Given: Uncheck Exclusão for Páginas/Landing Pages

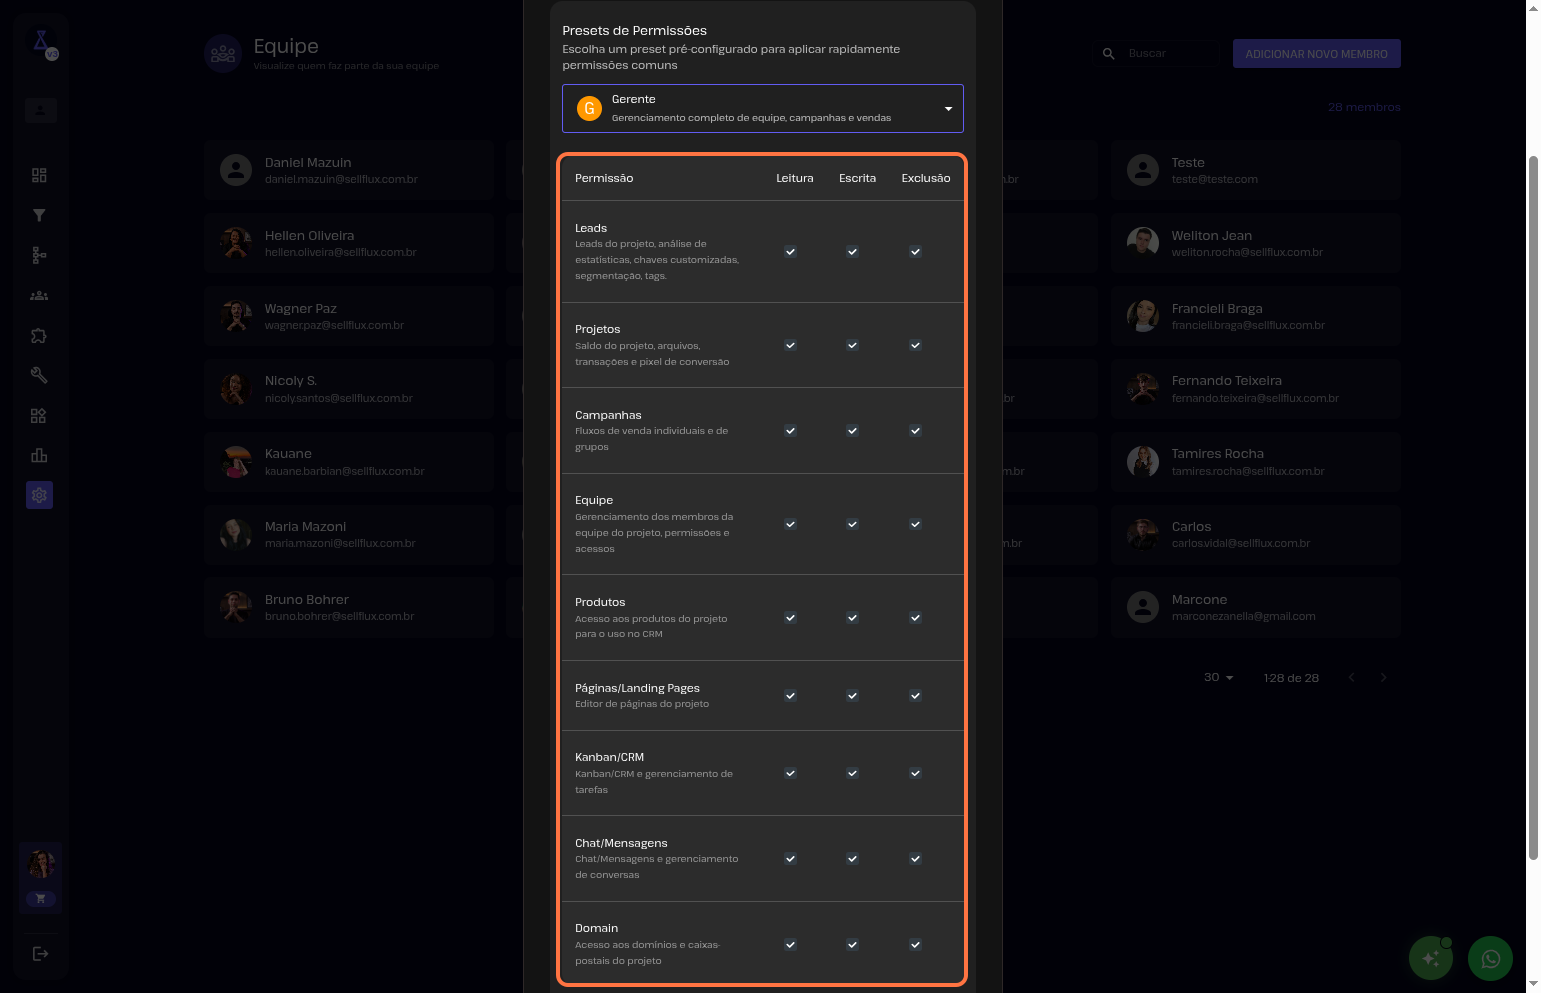Looking at the screenshot, I should (915, 696).
